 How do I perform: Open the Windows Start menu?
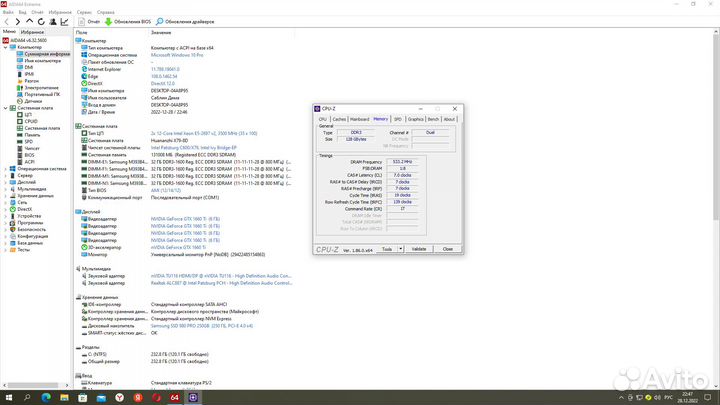[9, 398]
